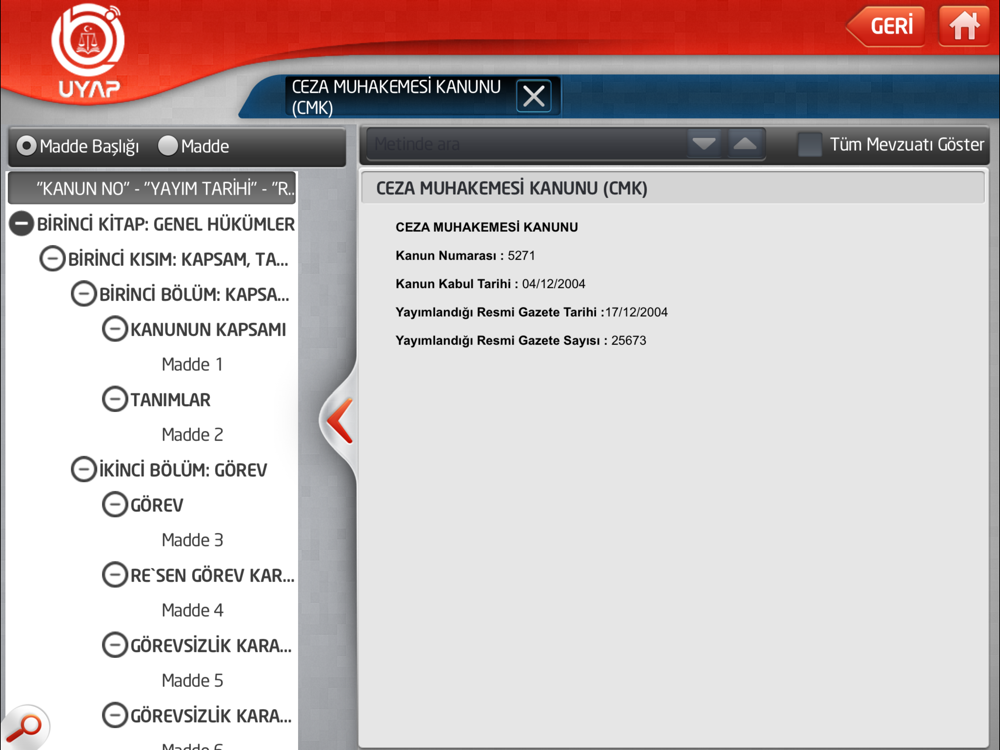This screenshot has height=750, width=1000.
Task: Collapse KANUNUN KAPSAMI node
Action: click(x=115, y=329)
